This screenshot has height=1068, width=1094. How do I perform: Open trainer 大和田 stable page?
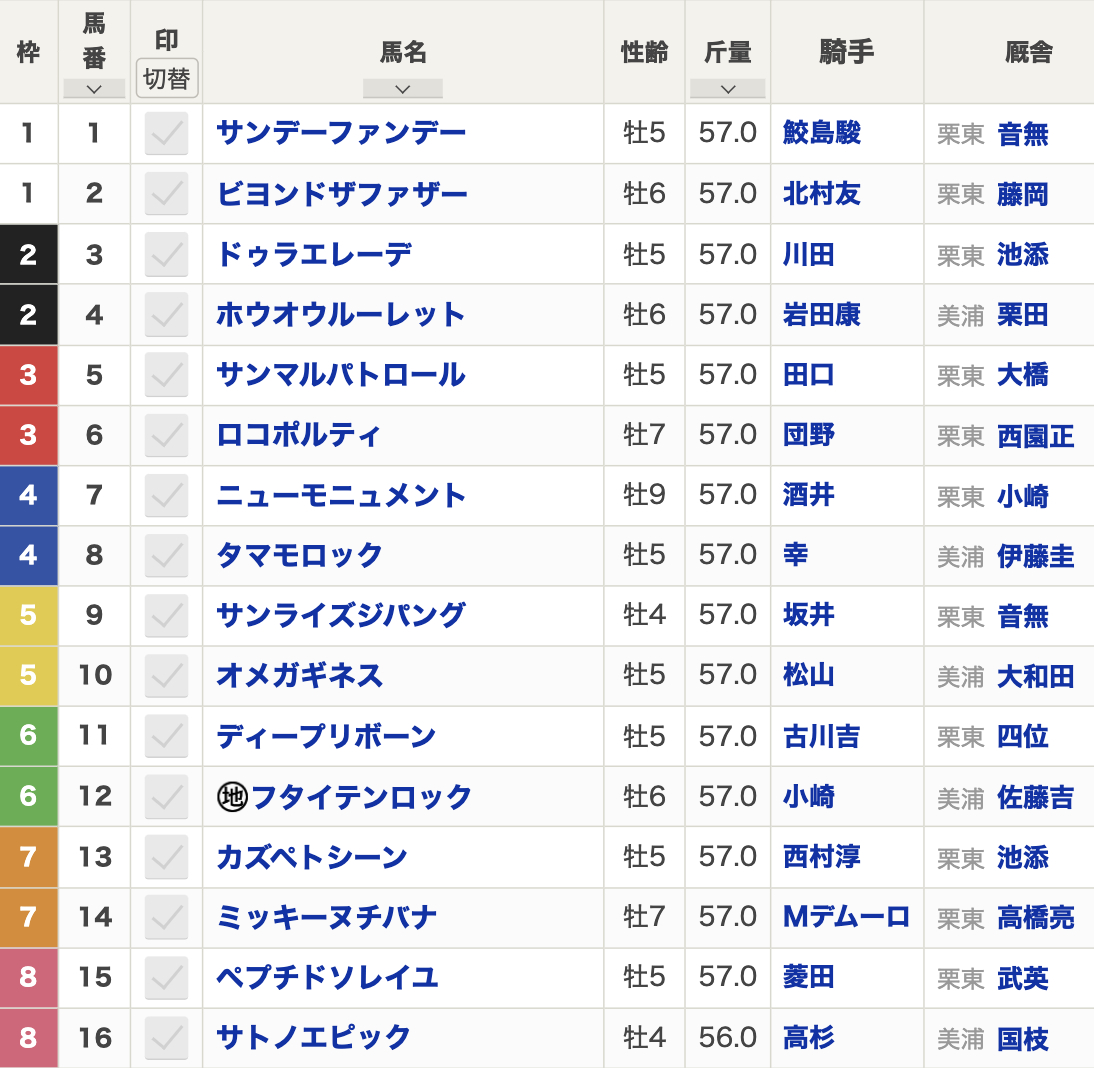1036,677
